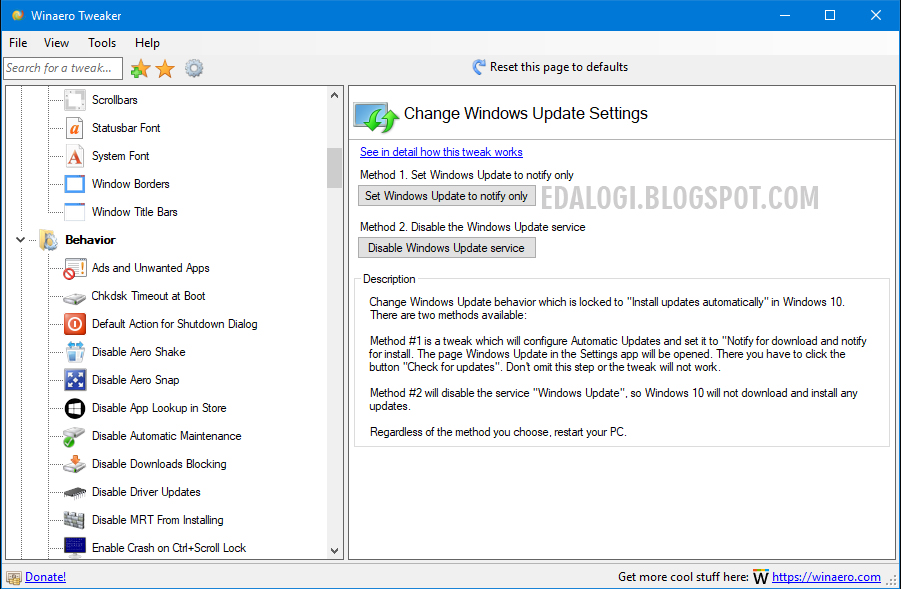Click the Disable MRT From Installing icon
Screen dimensions: 901x589
pyautogui.click(x=75, y=521)
